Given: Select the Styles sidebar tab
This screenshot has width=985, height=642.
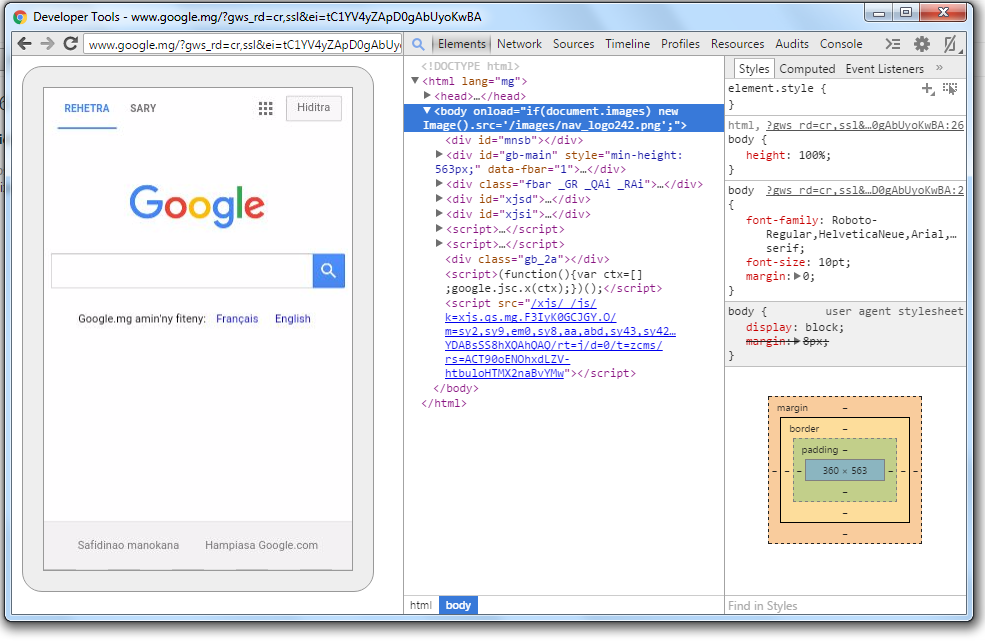Looking at the screenshot, I should point(754,69).
